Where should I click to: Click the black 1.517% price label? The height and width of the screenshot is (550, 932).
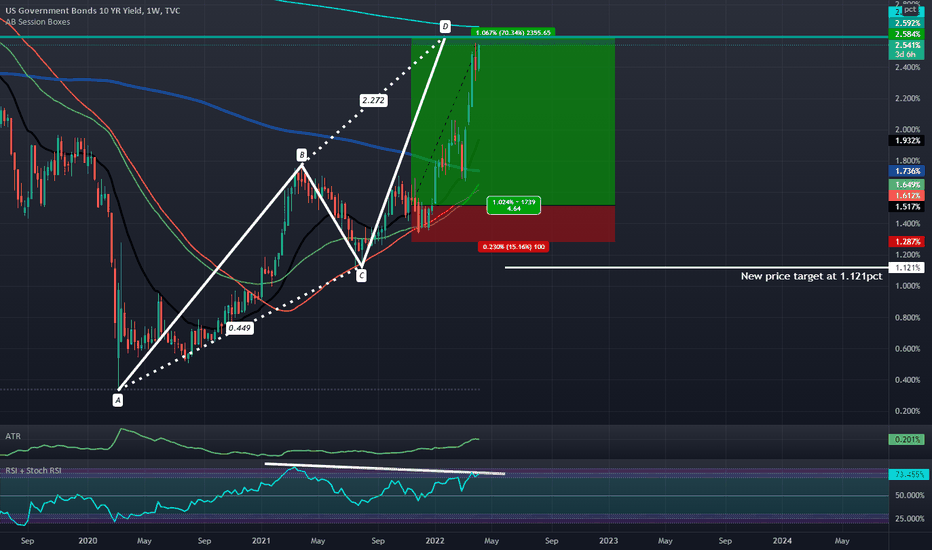pyautogui.click(x=906, y=207)
